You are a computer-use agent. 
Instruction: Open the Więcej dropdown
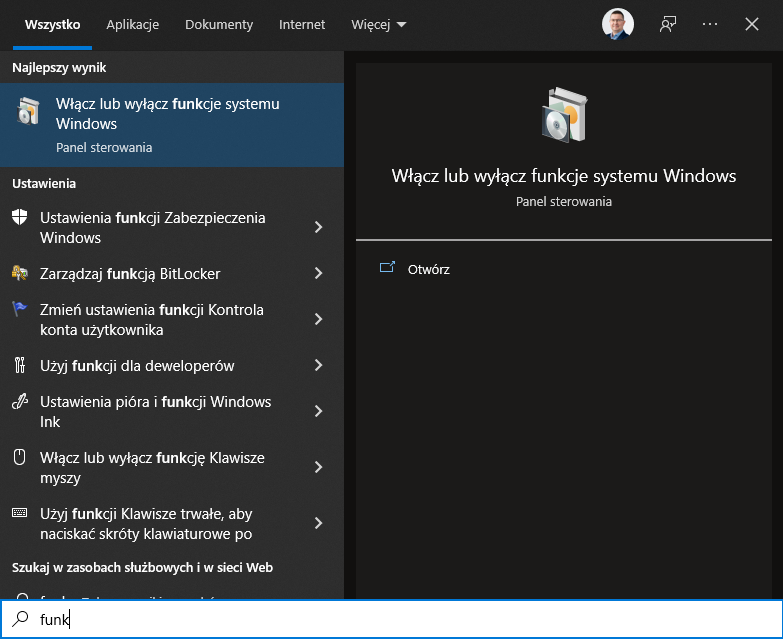point(379,24)
